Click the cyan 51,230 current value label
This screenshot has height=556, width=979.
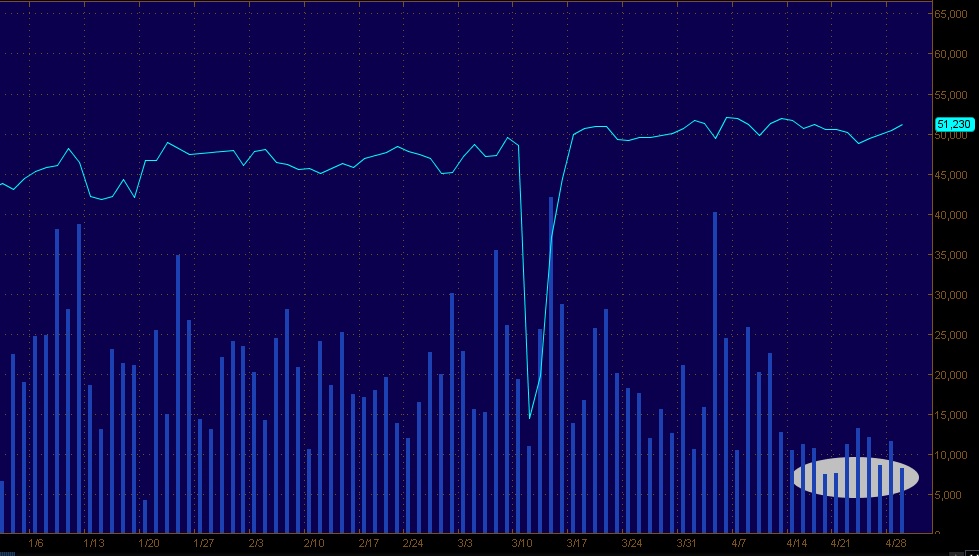tap(953, 124)
